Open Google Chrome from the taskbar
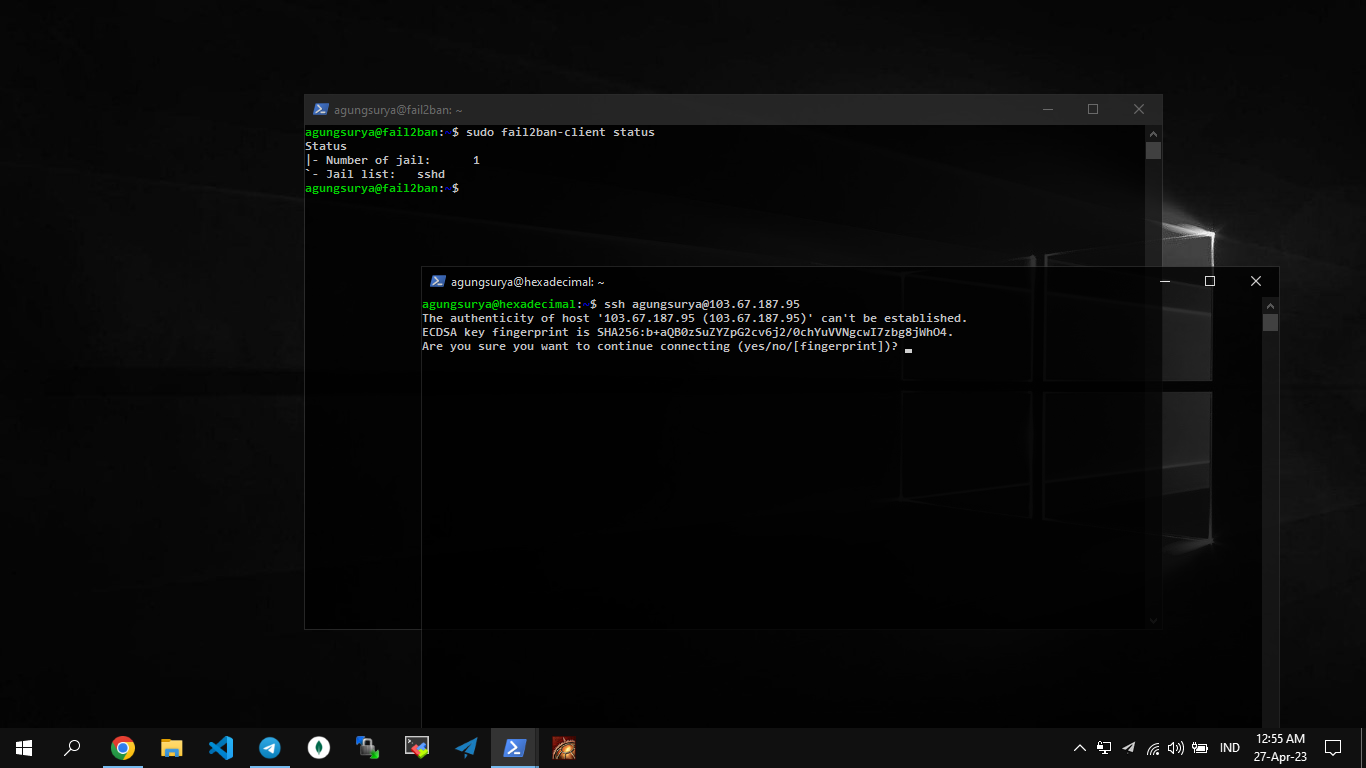The width and height of the screenshot is (1366, 768). click(123, 748)
